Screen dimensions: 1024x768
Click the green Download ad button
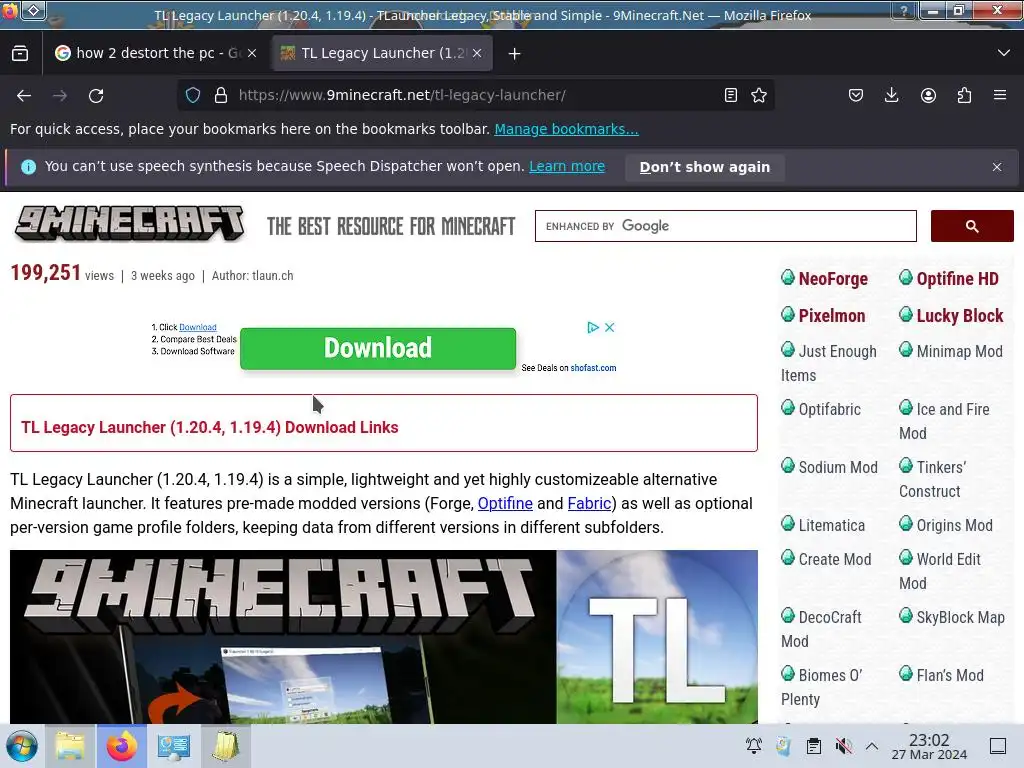point(378,349)
